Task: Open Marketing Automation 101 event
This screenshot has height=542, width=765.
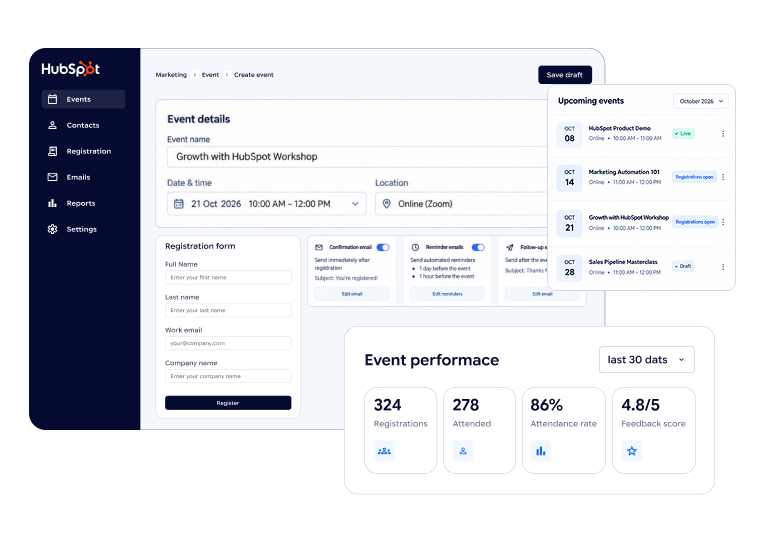Action: click(x=624, y=172)
